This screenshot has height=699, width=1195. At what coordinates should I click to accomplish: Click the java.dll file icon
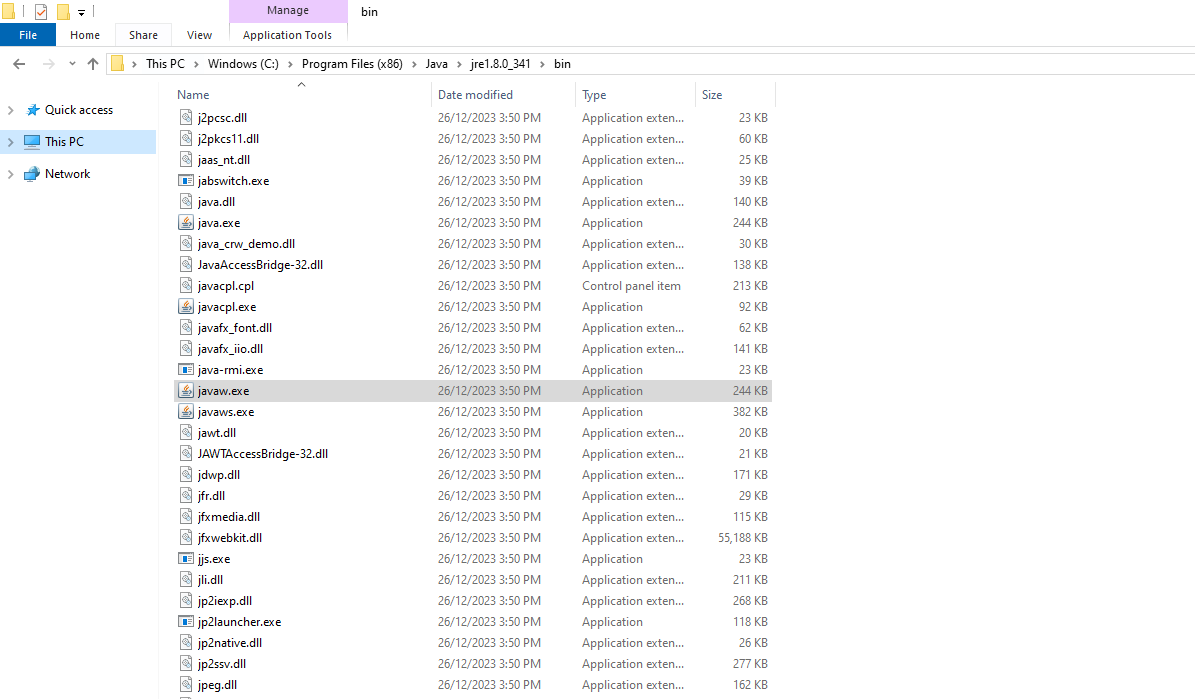click(x=185, y=201)
